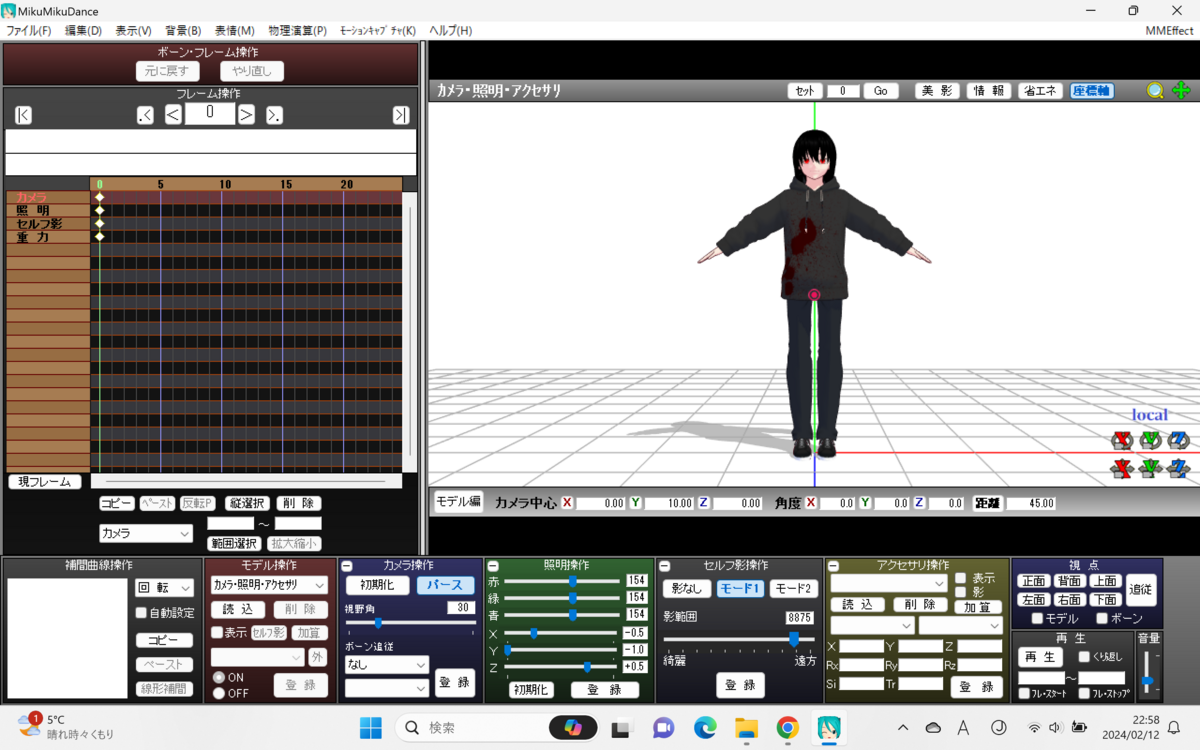Click the 再生 play button
This screenshot has width=1200, height=750.
(x=1041, y=657)
